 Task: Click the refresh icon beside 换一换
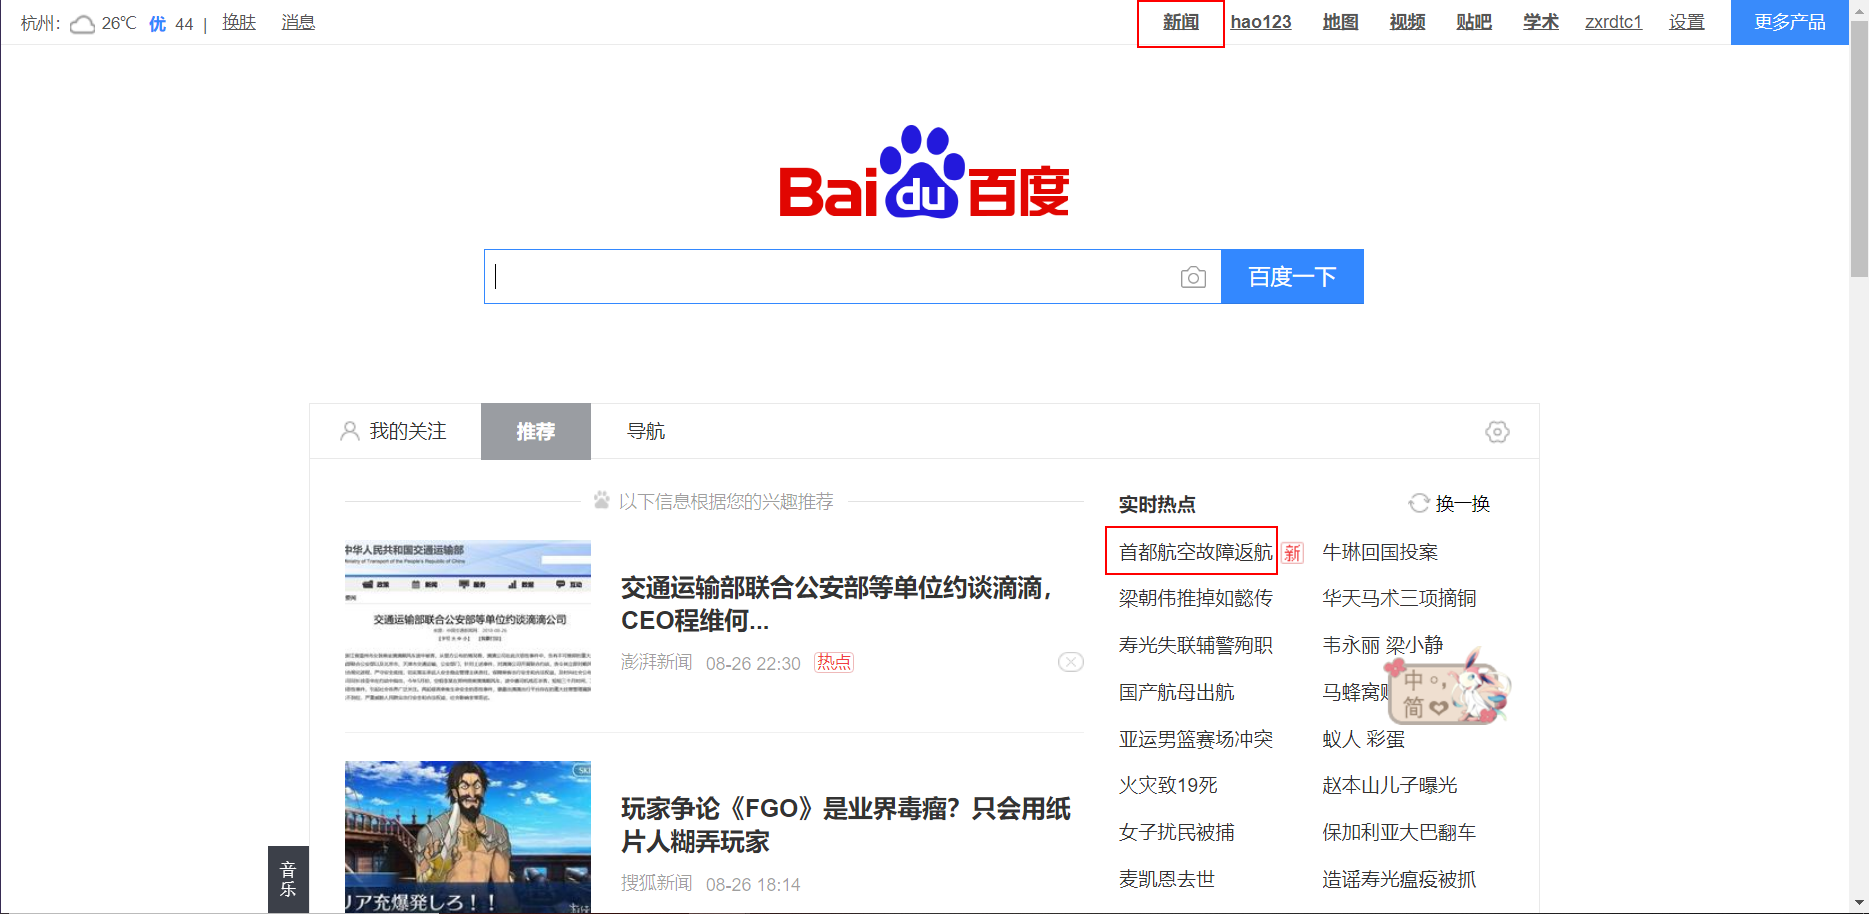tap(1418, 503)
